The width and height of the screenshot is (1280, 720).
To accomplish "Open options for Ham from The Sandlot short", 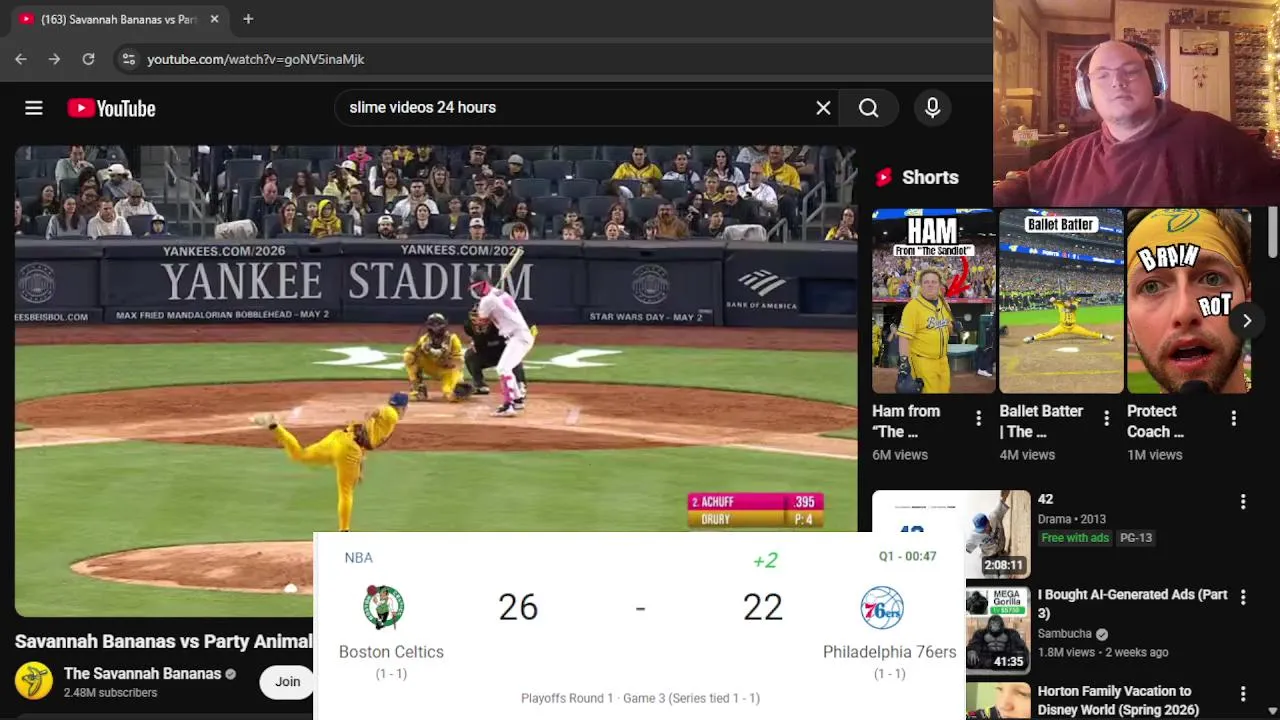I will (x=978, y=419).
